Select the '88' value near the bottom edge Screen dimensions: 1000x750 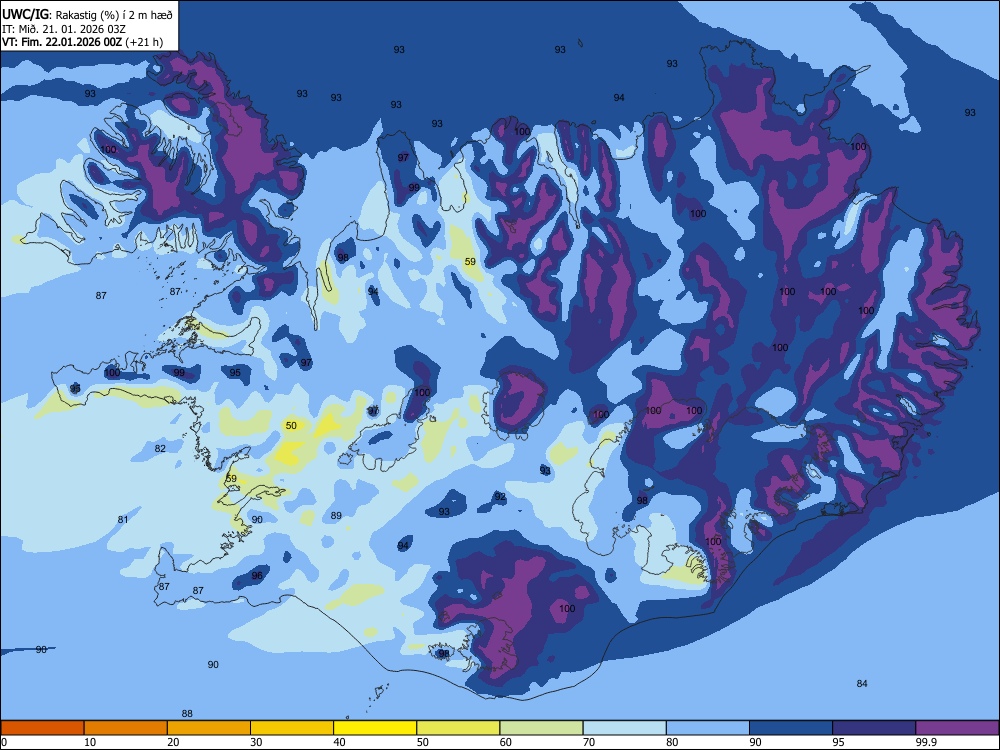point(187,714)
